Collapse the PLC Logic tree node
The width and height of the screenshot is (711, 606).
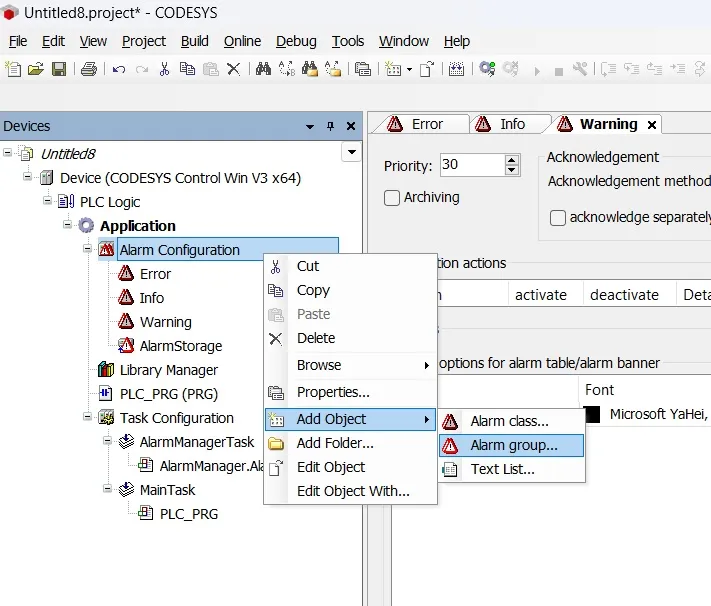pos(48,200)
